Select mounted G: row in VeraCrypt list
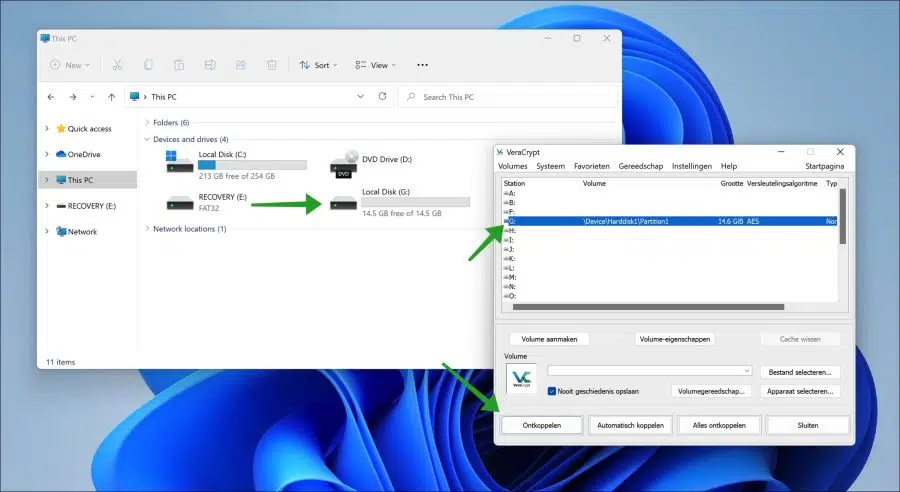This screenshot has width=900, height=492. tap(670, 221)
